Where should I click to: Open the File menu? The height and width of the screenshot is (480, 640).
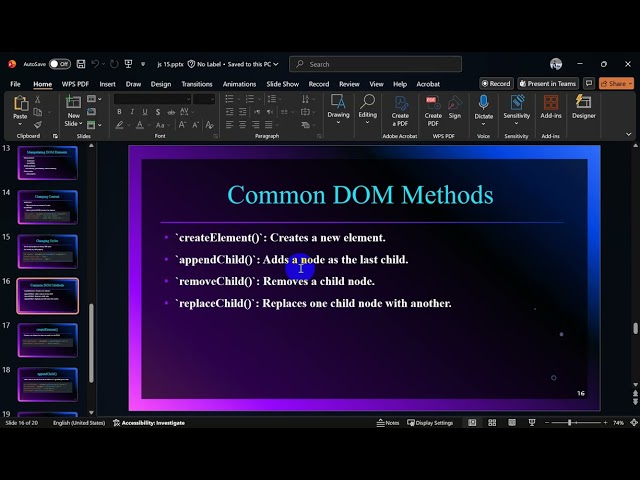[16, 84]
